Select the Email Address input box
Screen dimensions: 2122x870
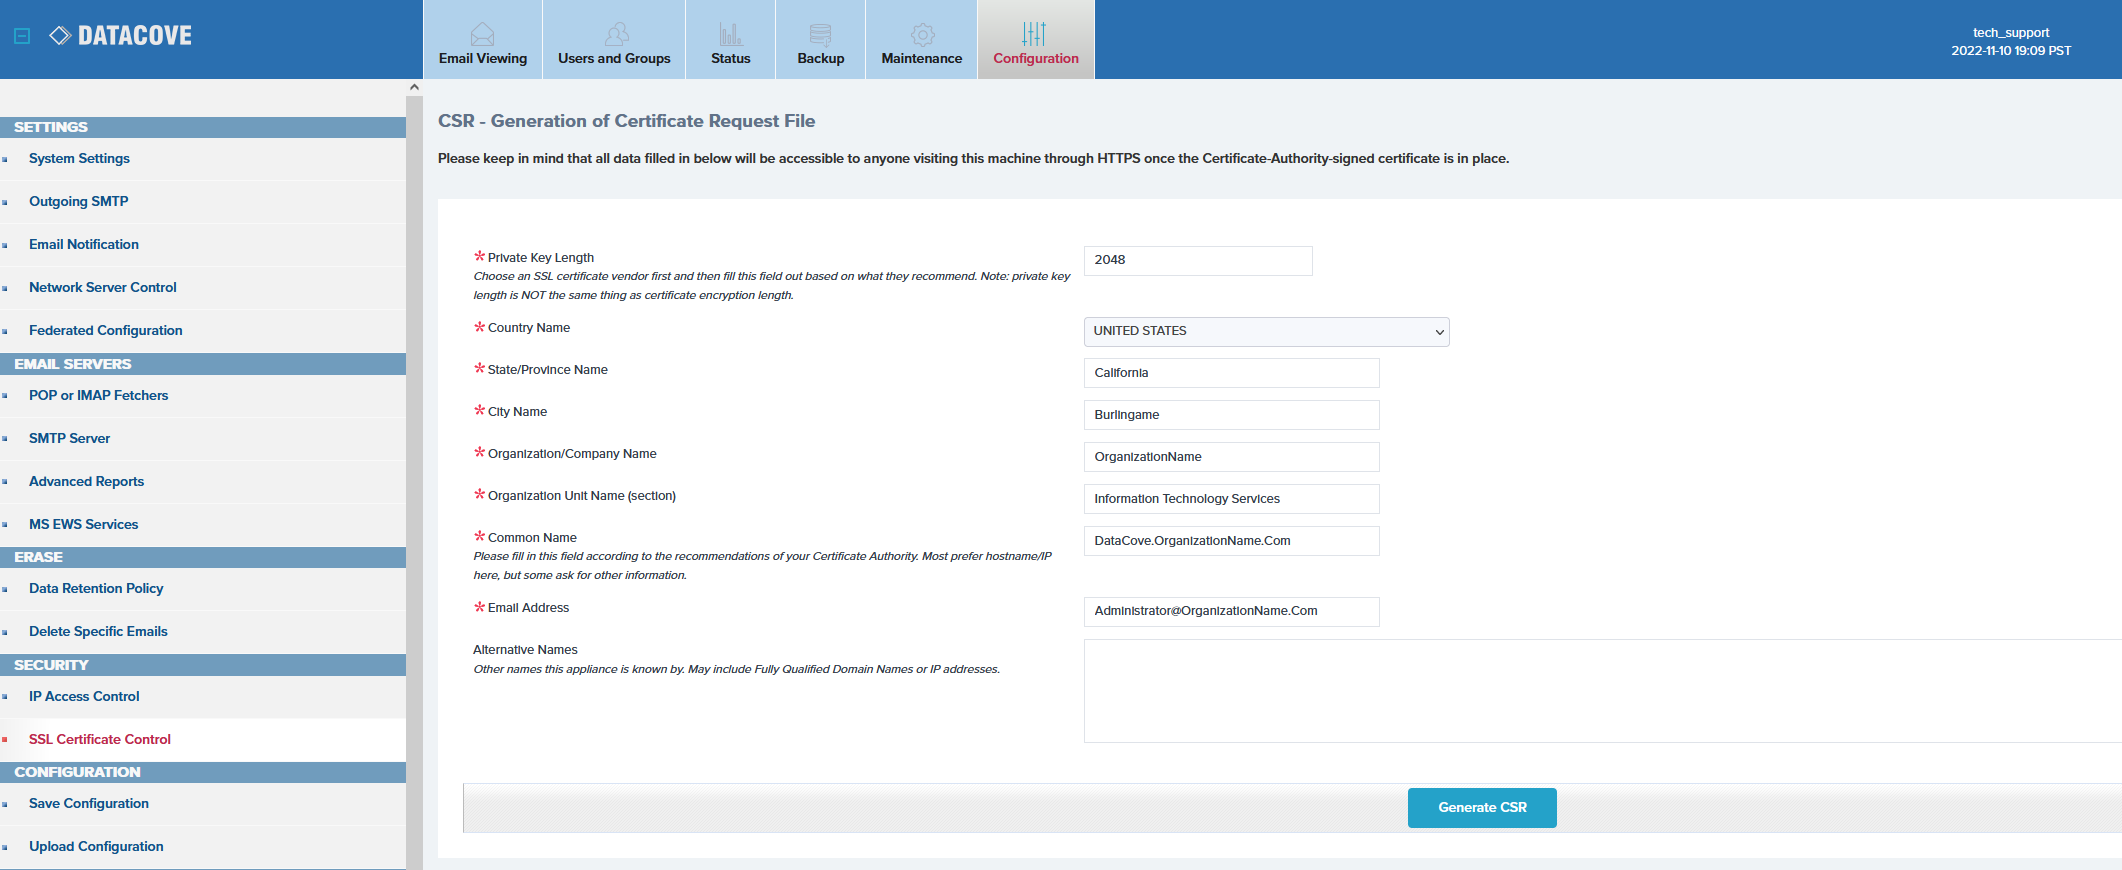pos(1231,611)
